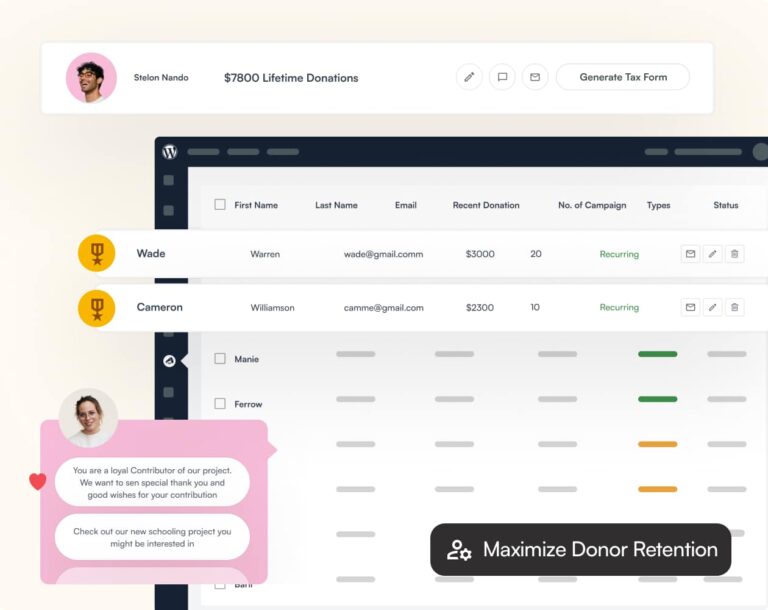The height and width of the screenshot is (610, 768).
Task: Click the red heart icon beside the message
Action: pyautogui.click(x=38, y=481)
